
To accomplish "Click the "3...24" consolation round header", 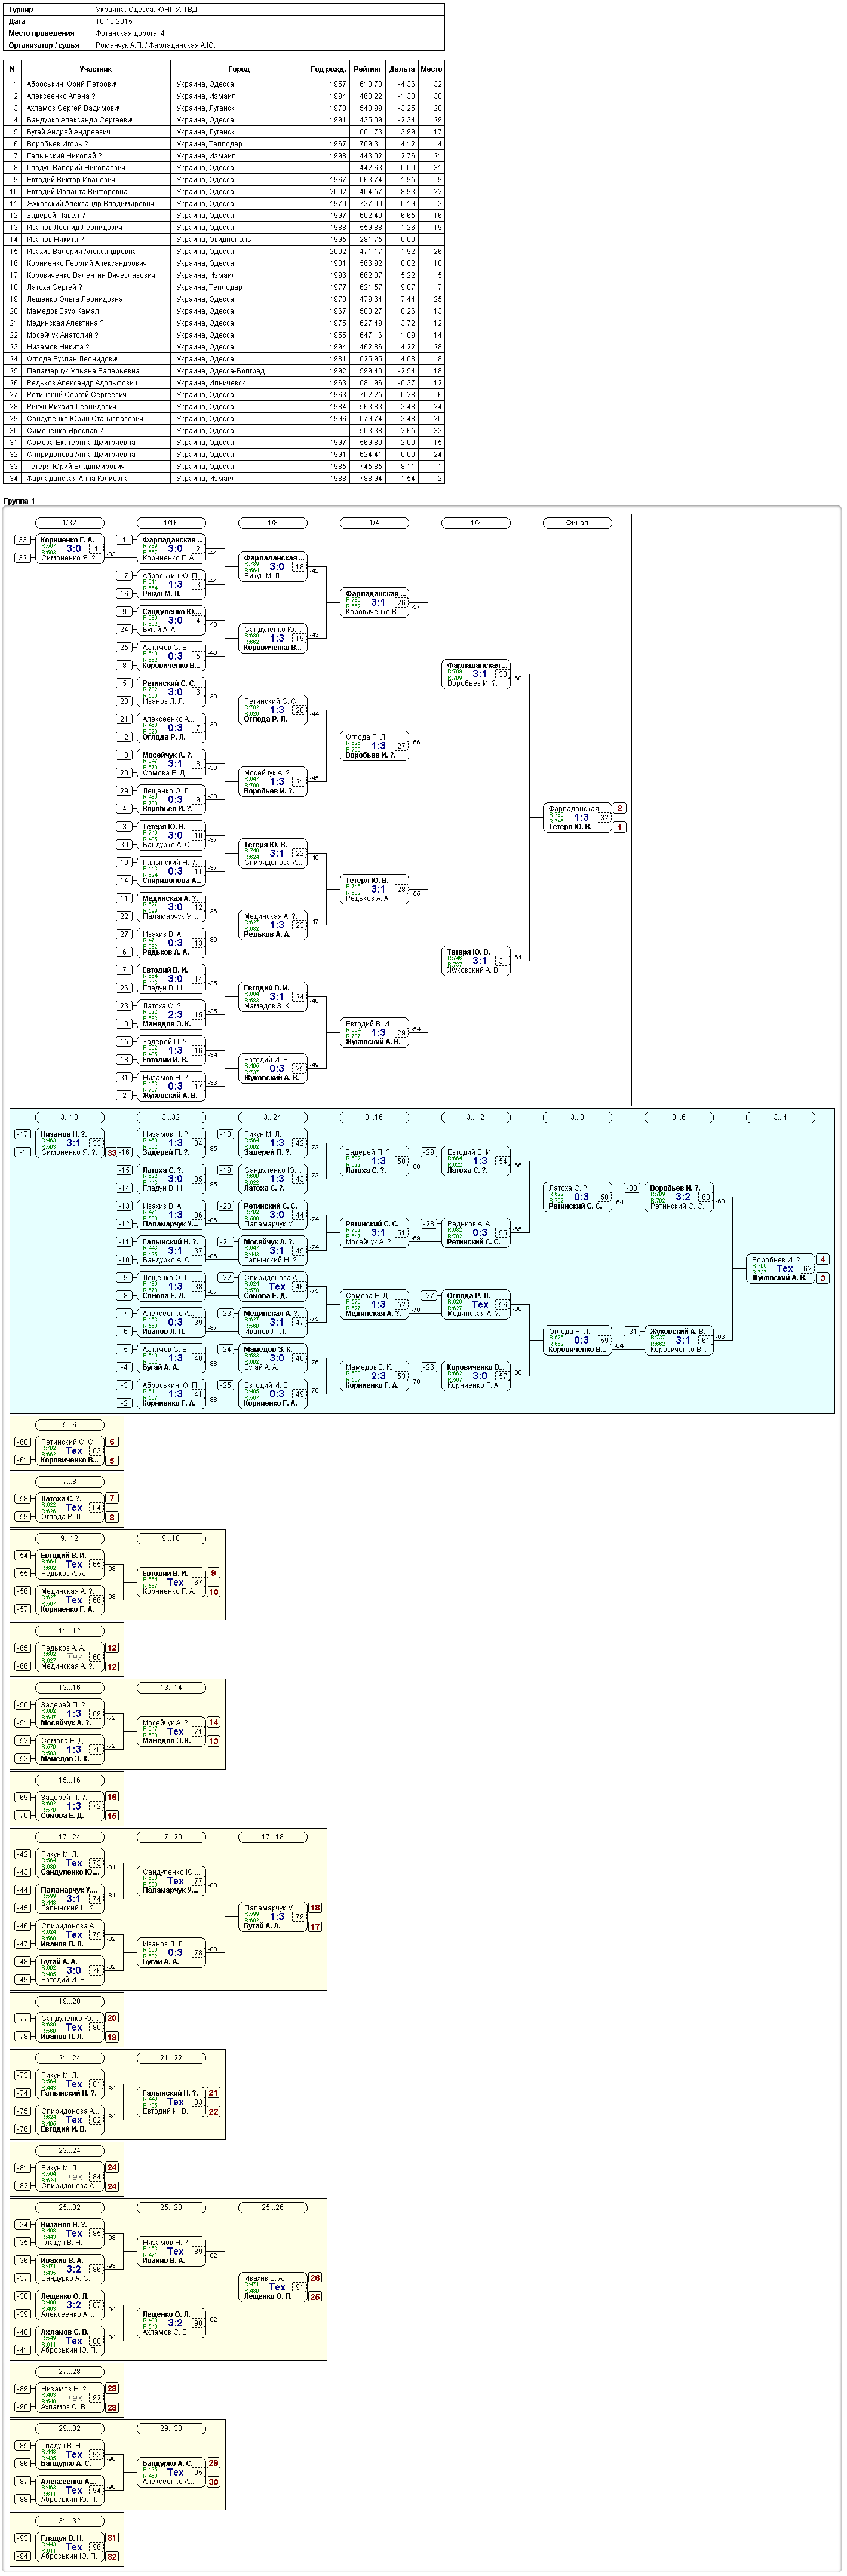I will 273,1117.
